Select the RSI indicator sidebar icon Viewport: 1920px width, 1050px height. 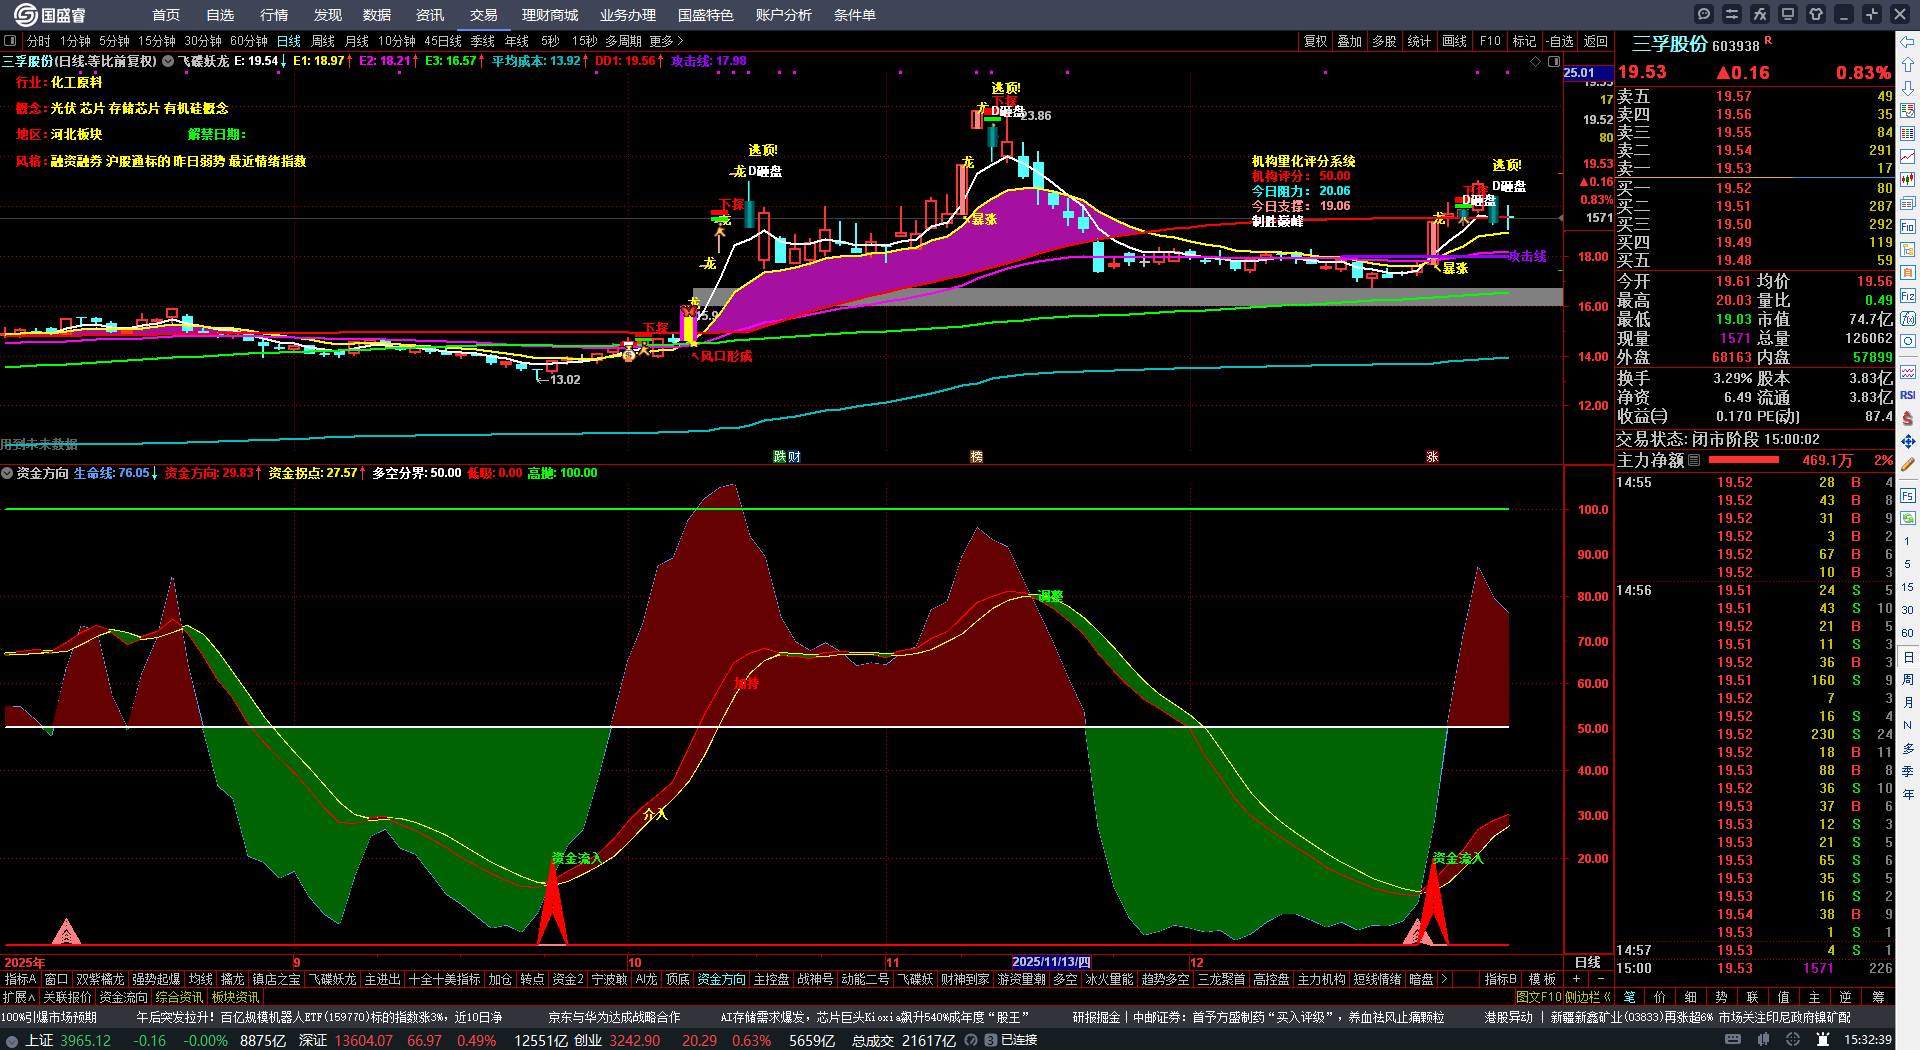point(1908,395)
